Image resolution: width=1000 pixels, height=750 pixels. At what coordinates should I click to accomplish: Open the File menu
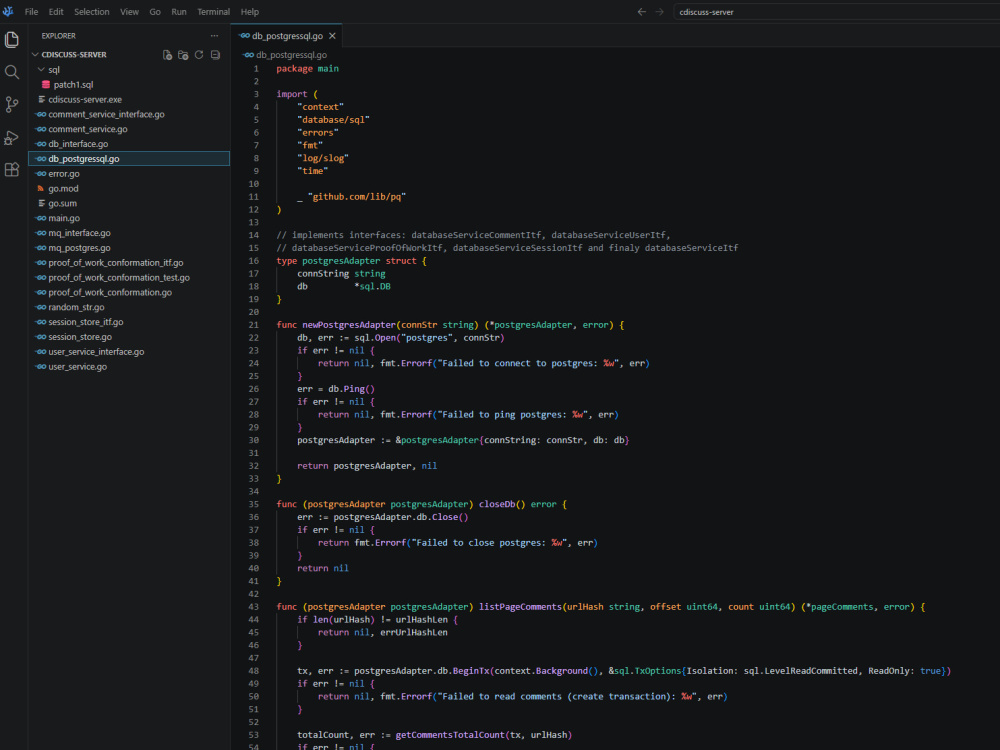(x=31, y=11)
